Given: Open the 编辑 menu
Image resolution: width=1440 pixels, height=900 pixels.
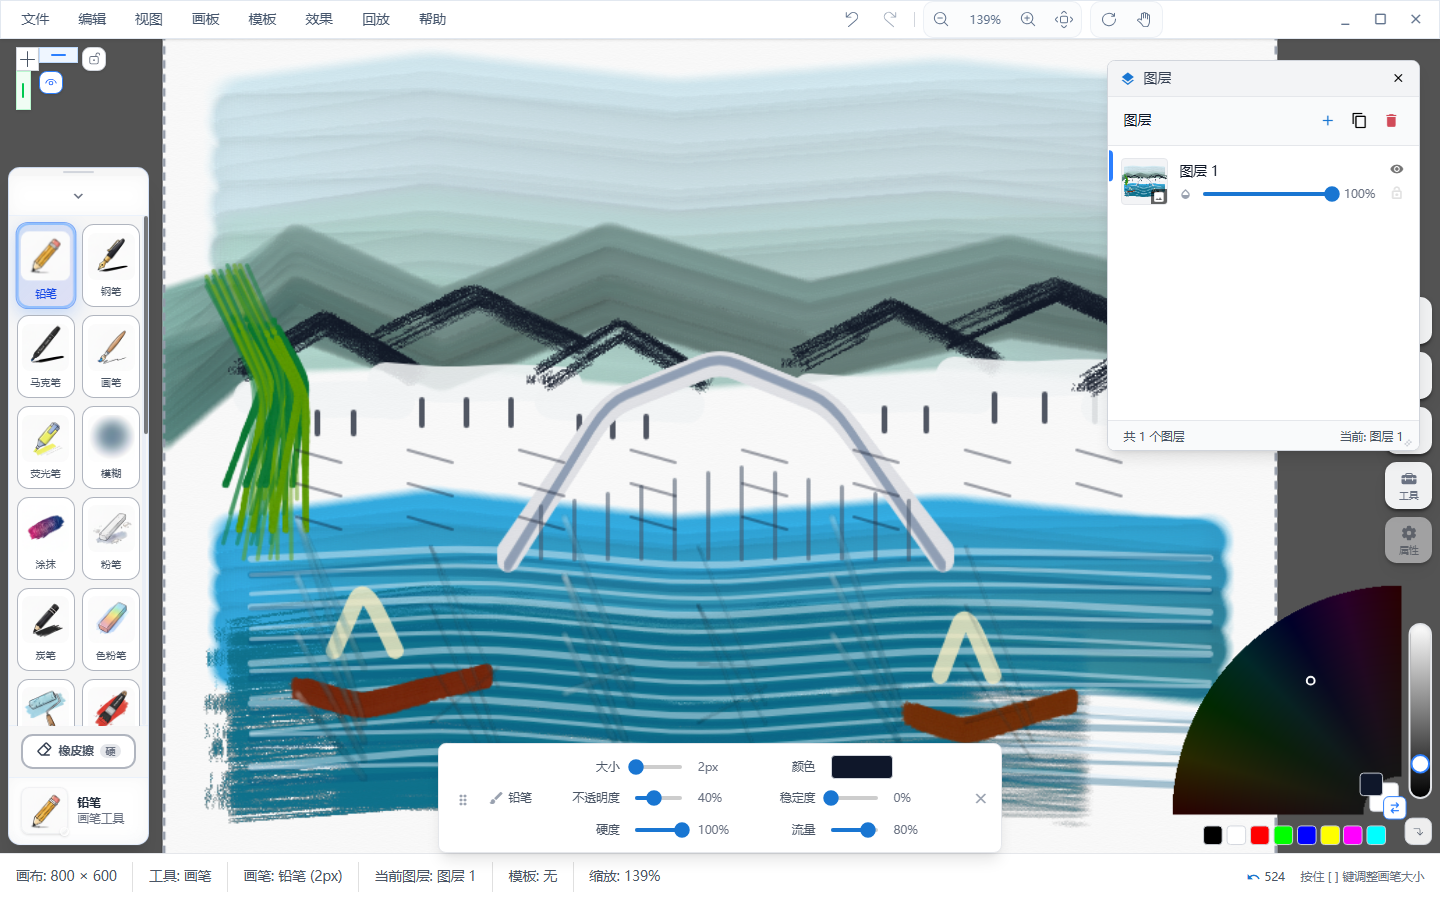Looking at the screenshot, I should click(92, 19).
